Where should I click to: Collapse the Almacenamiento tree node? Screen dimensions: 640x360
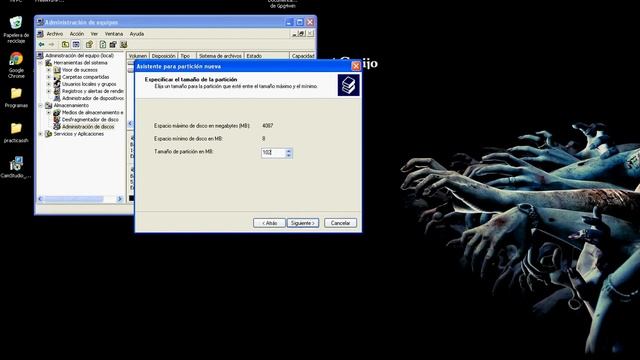point(40,105)
